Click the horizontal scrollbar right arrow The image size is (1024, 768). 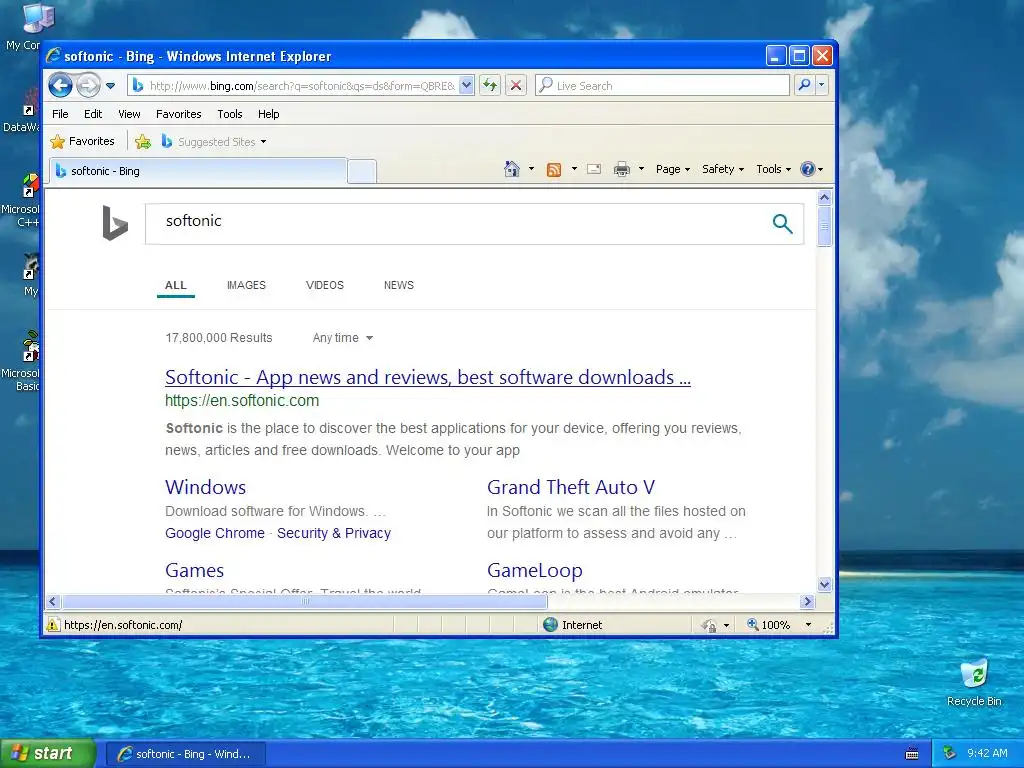click(807, 601)
